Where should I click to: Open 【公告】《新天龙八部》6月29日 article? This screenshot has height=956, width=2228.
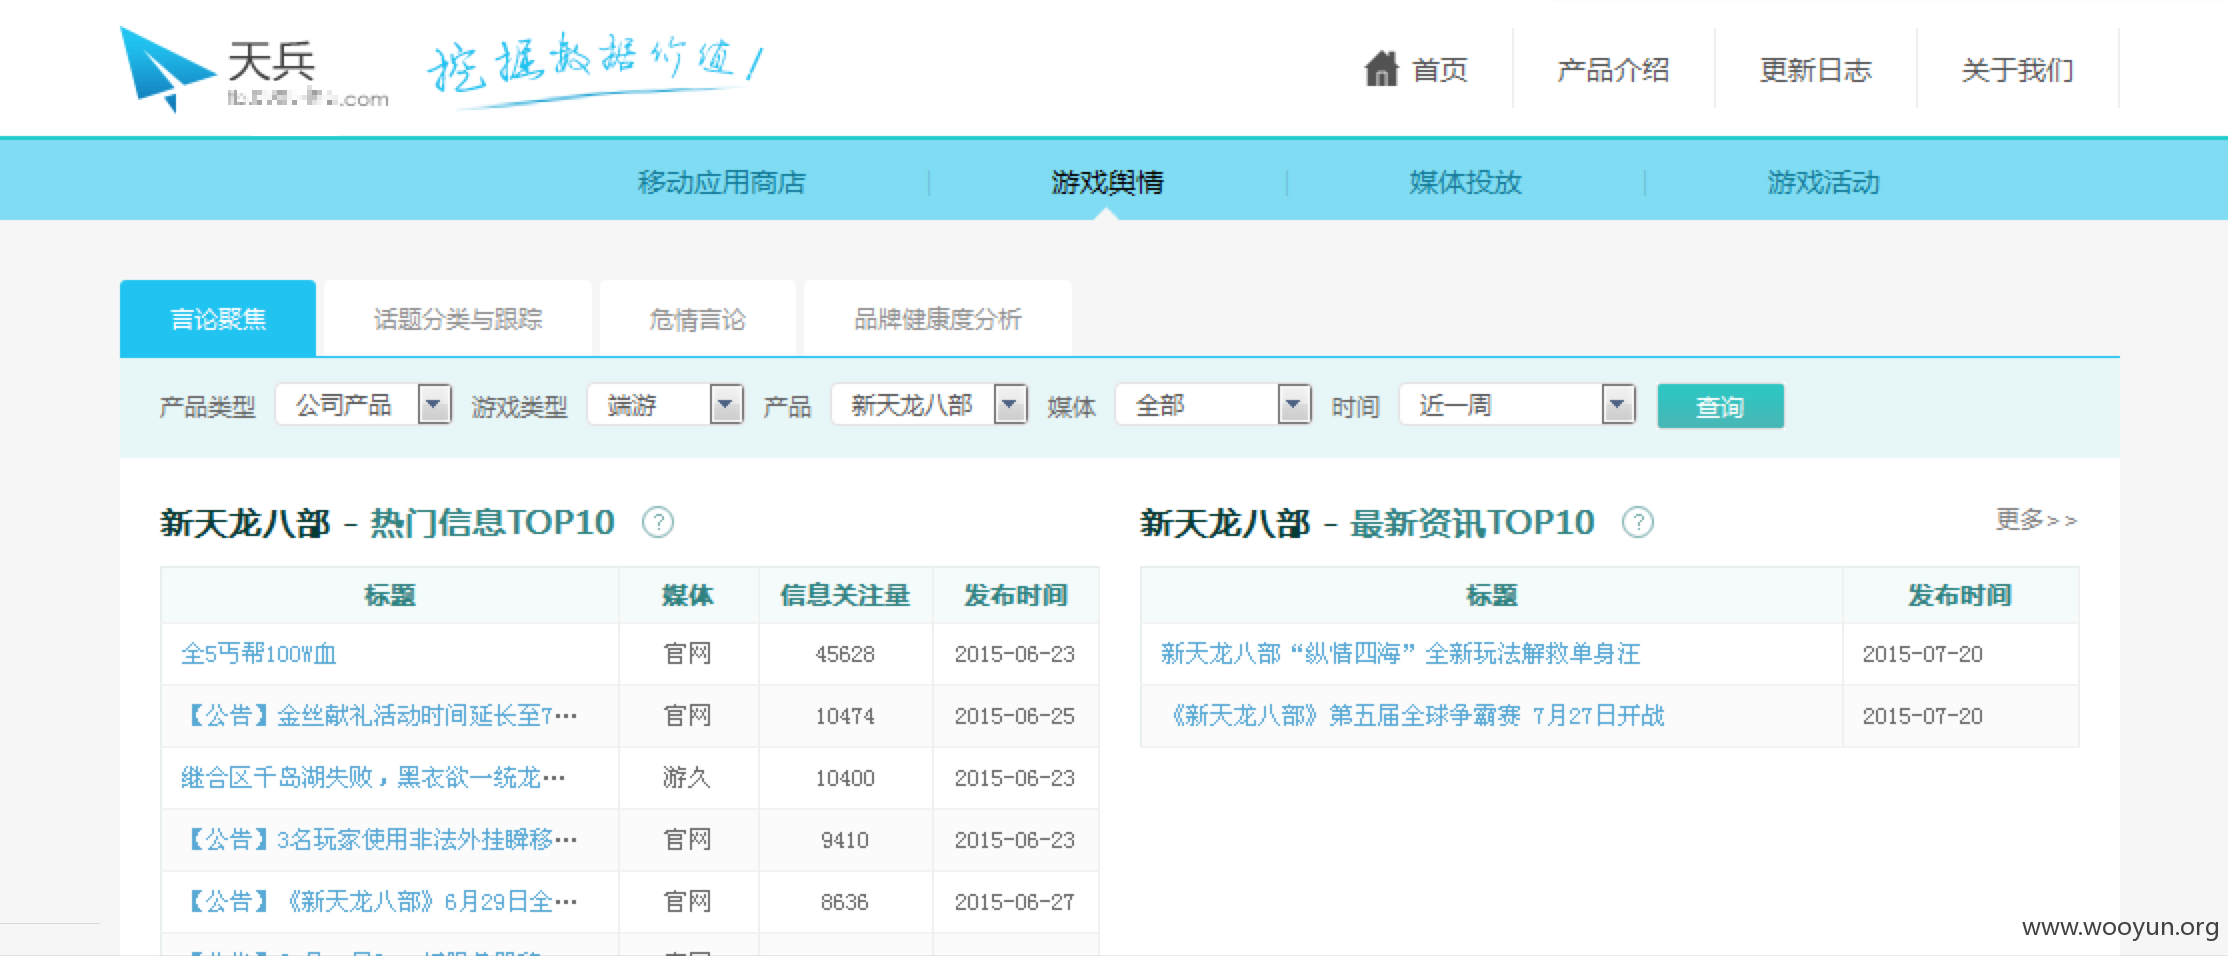click(x=380, y=902)
